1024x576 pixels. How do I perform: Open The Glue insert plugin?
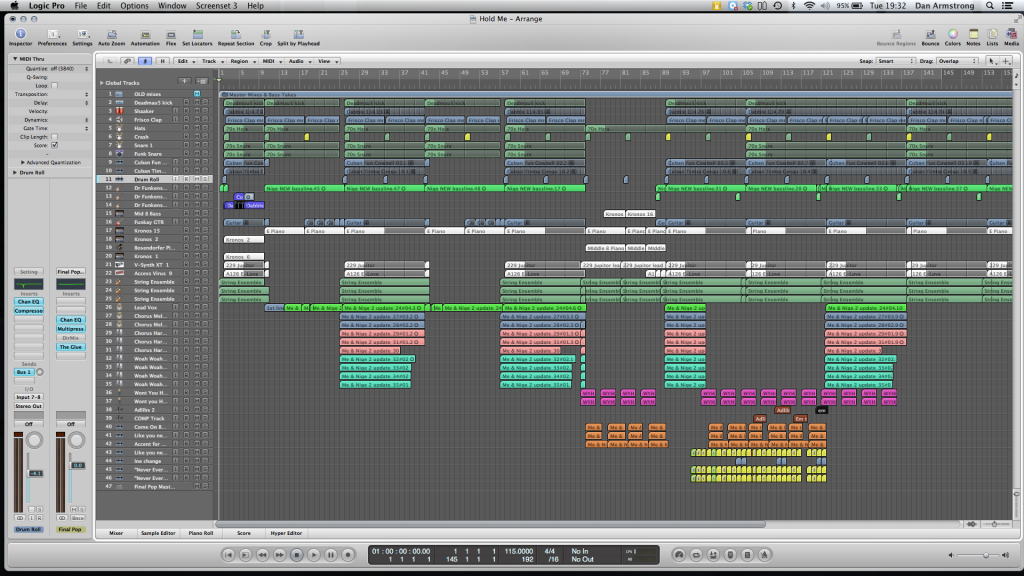coord(71,347)
